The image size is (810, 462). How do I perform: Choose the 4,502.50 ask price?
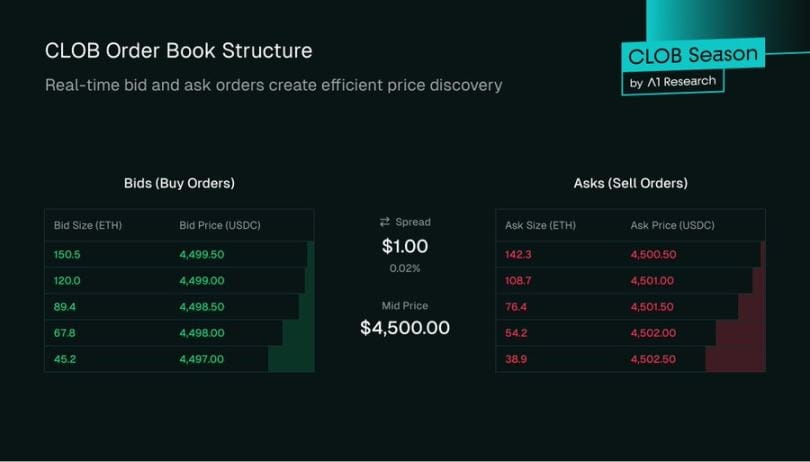(653, 359)
